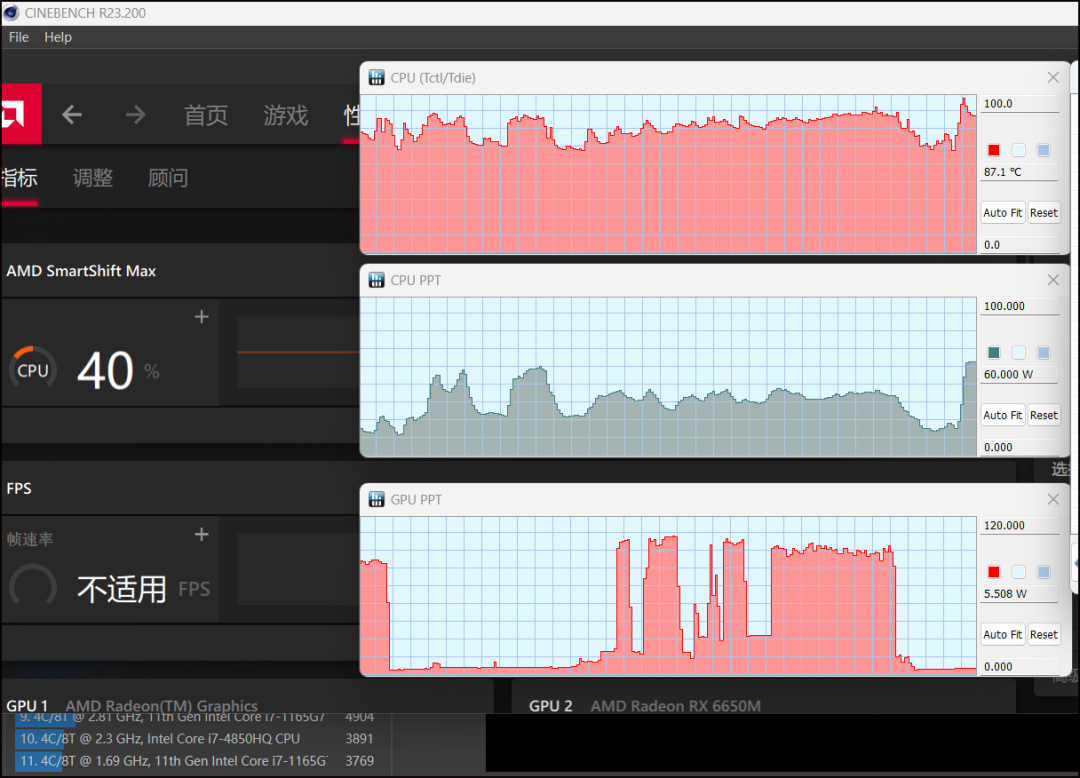Screen dimensions: 1080x778
Task: Pick red graph color in CPU (Tctl/Tdie)
Action: point(993,150)
